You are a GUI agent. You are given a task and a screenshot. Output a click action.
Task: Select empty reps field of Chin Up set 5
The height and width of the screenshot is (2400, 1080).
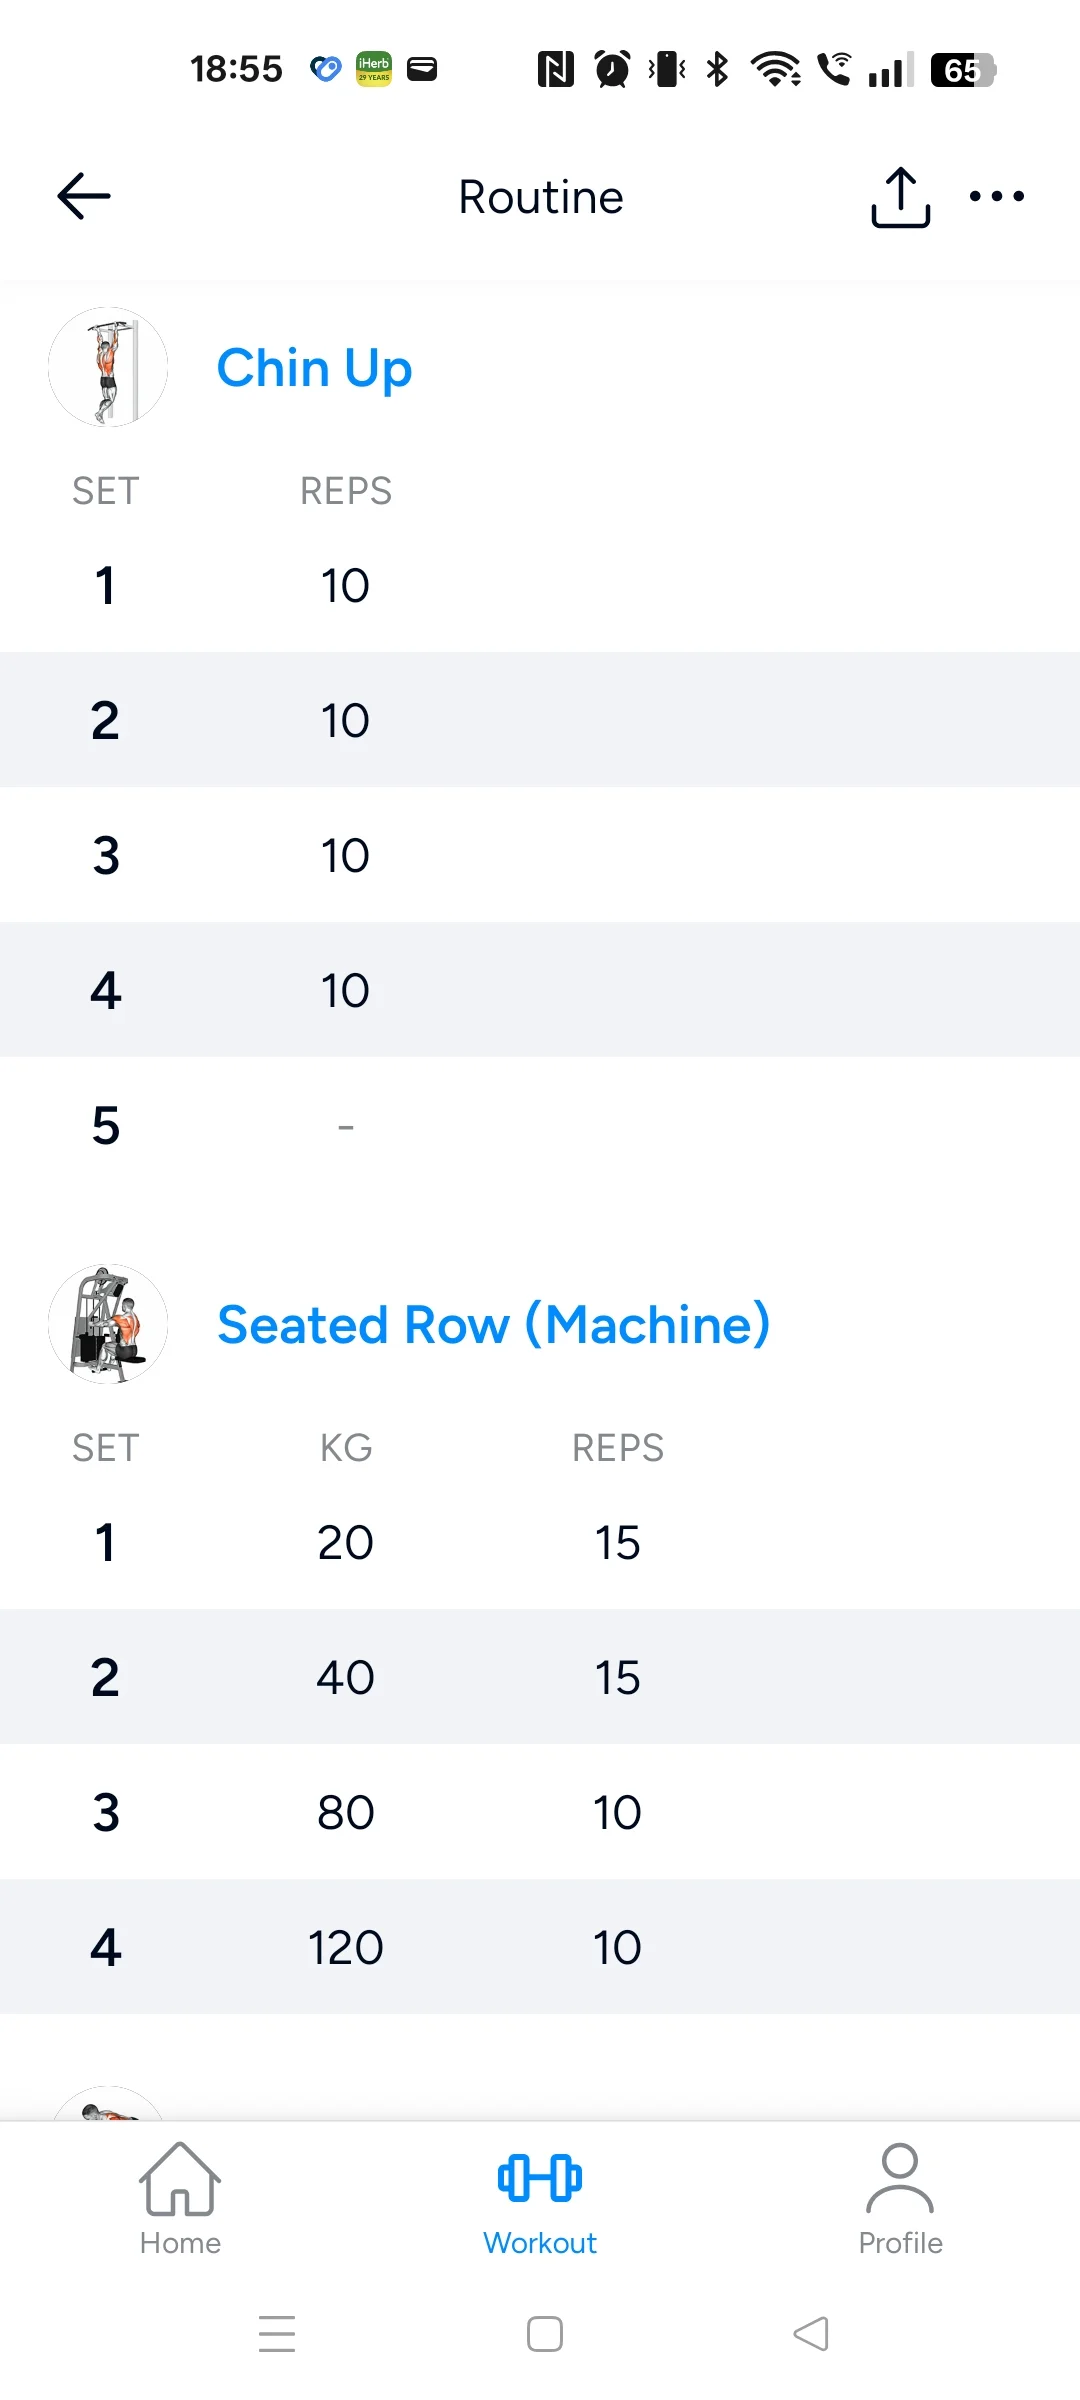pos(345,1126)
